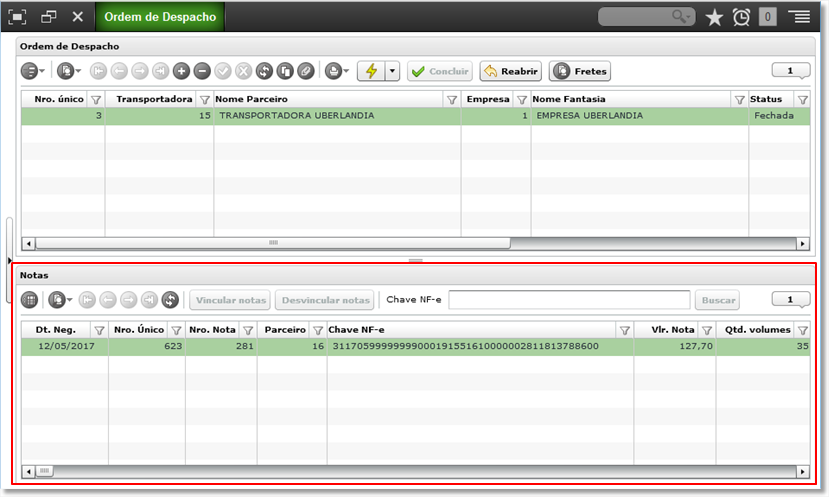The image size is (829, 497).
Task: Open filter for Vlr. Nota column
Action: [x=707, y=330]
